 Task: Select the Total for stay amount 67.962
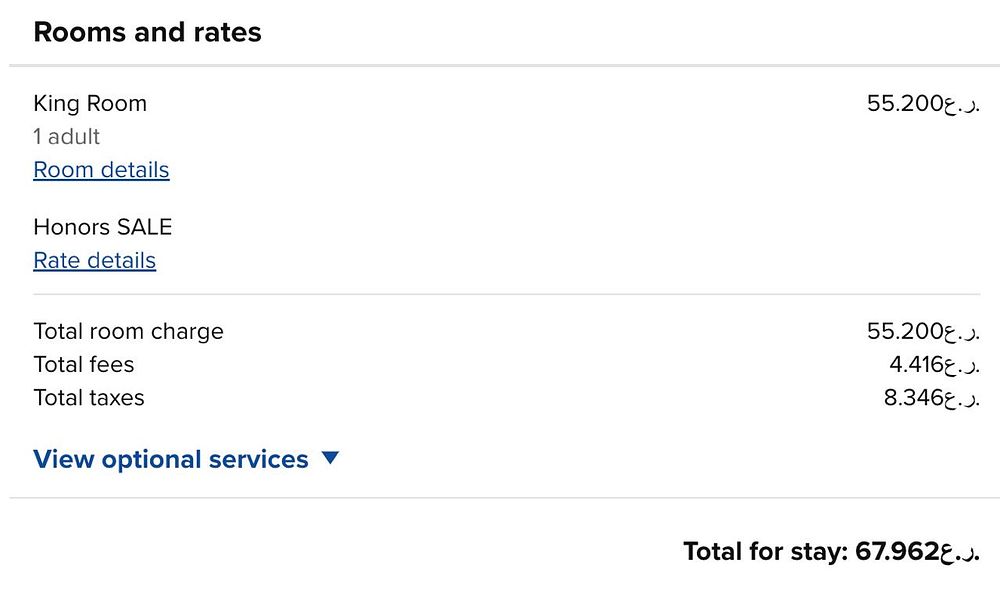pyautogui.click(x=897, y=551)
